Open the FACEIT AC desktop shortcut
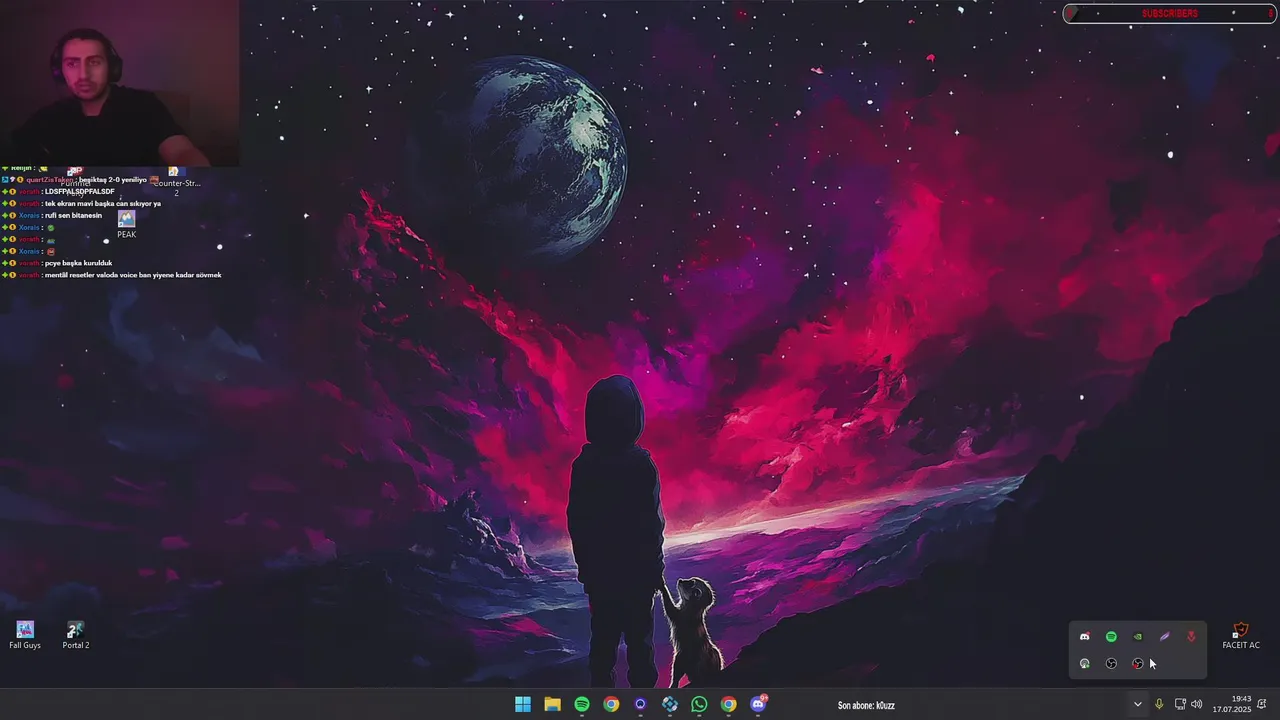Viewport: 1280px width, 720px height. click(x=1241, y=636)
